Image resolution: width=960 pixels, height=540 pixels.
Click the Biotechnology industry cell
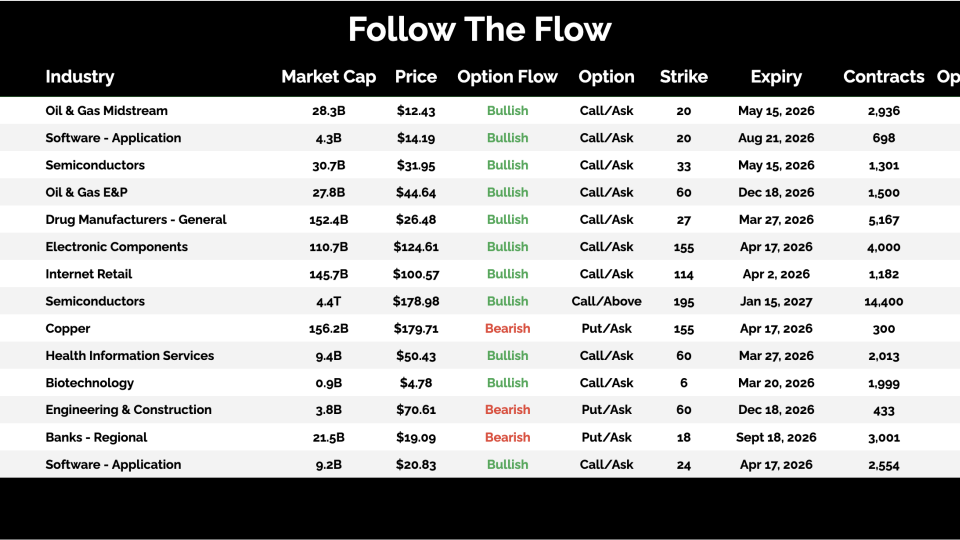90,383
